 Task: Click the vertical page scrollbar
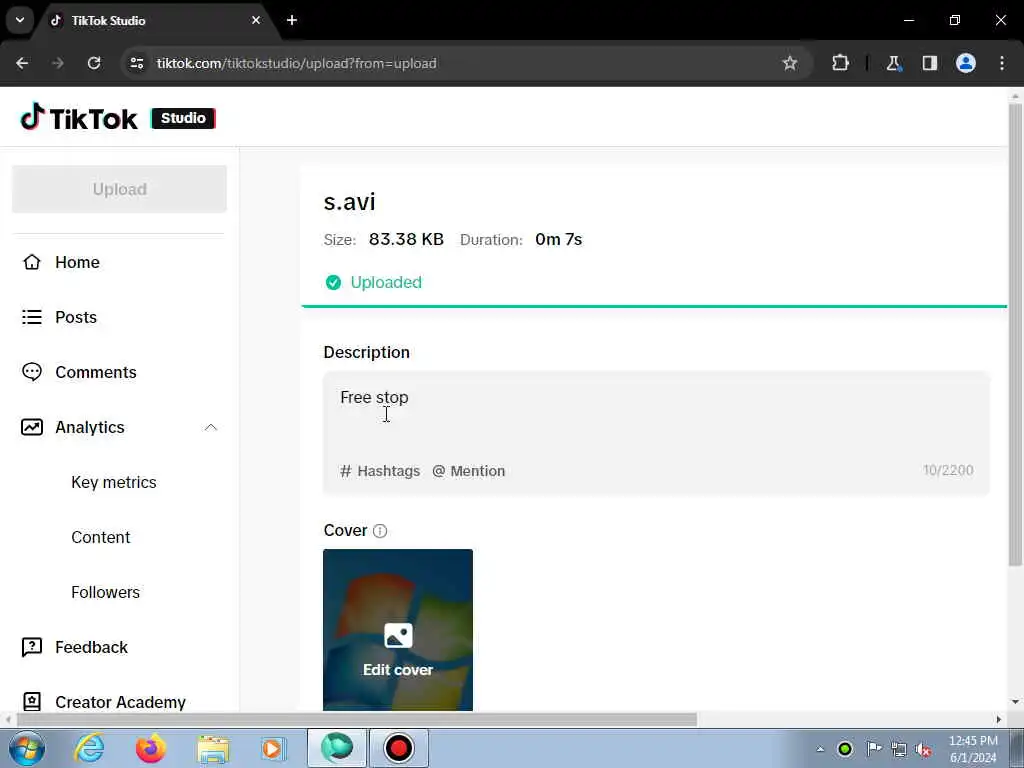[x=1016, y=333]
